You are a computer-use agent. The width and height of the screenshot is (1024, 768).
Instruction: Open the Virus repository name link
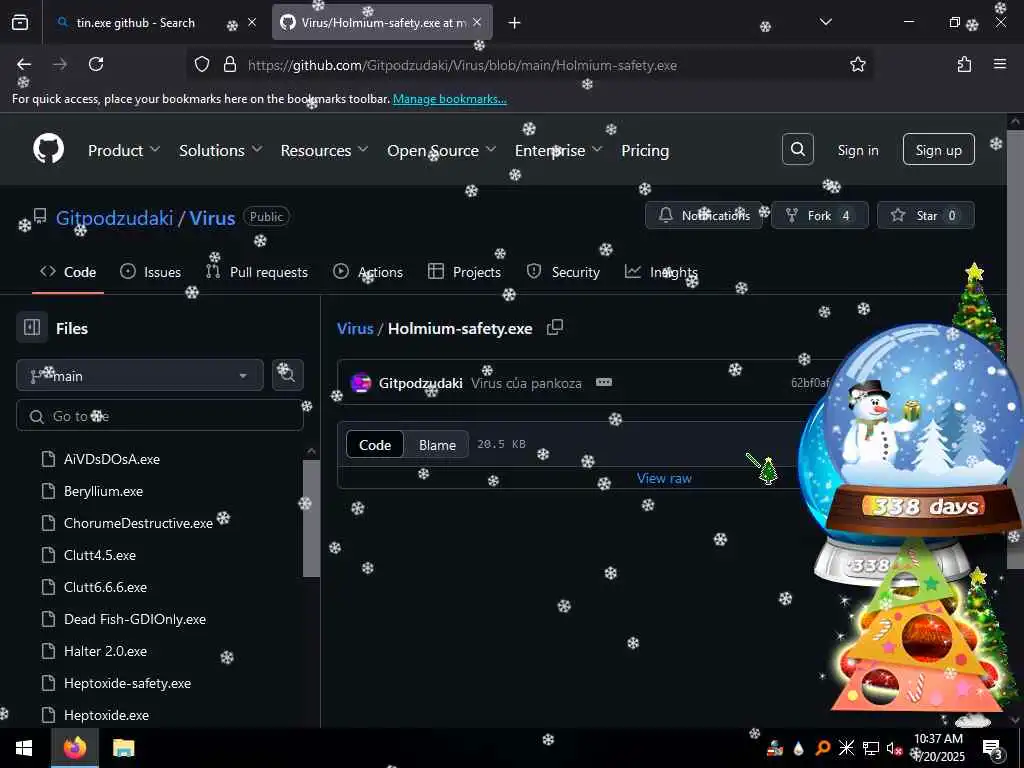[212, 217]
